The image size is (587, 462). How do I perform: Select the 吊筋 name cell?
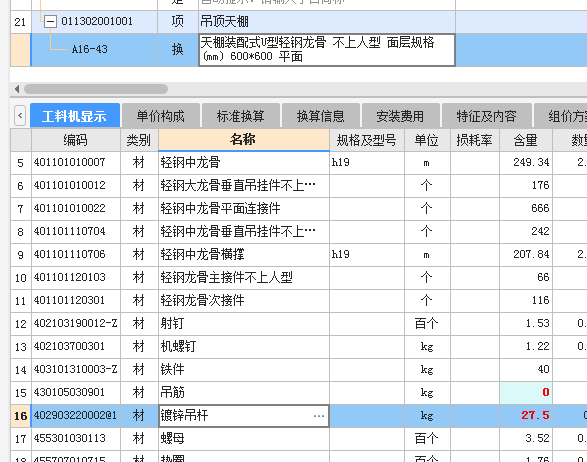[244, 393]
